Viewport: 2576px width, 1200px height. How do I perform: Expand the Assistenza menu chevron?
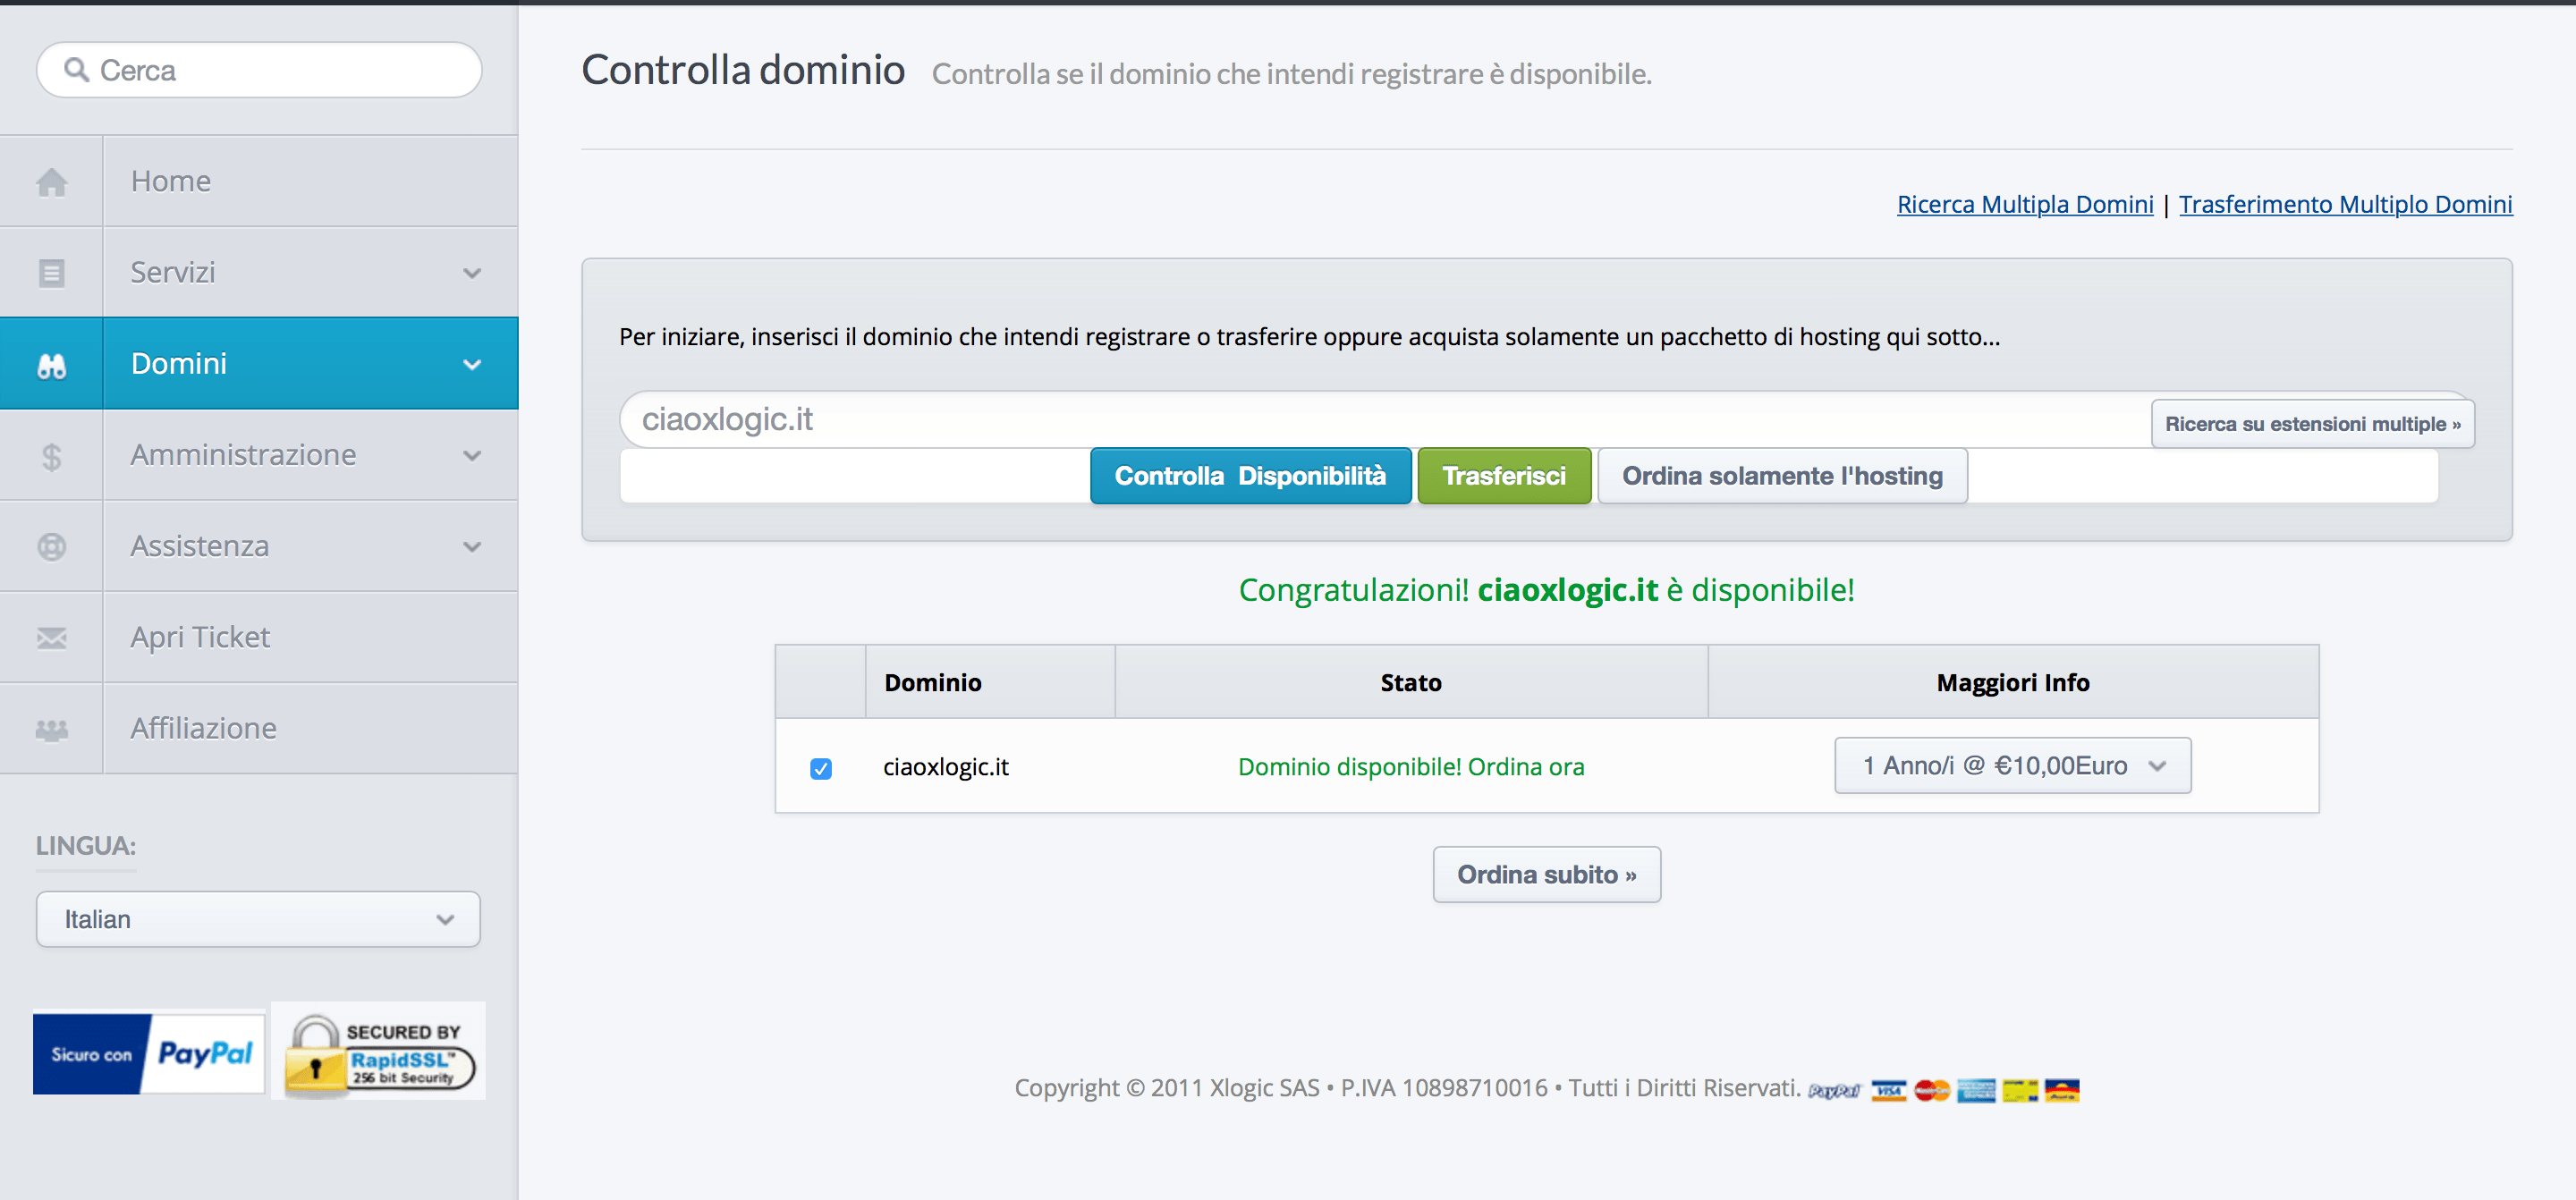(472, 547)
